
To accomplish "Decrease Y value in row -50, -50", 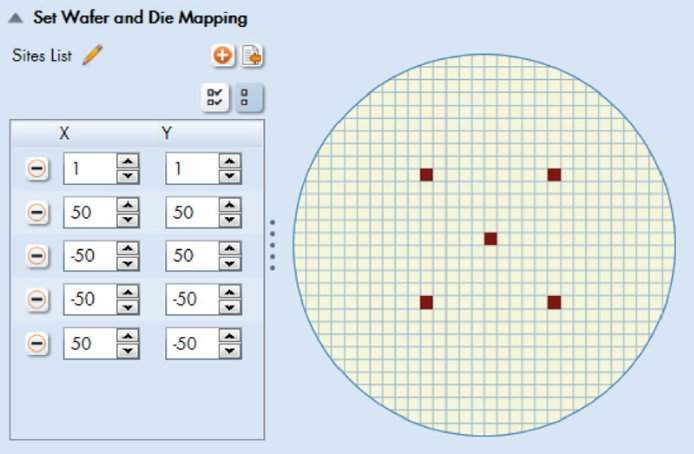I will coord(230,307).
